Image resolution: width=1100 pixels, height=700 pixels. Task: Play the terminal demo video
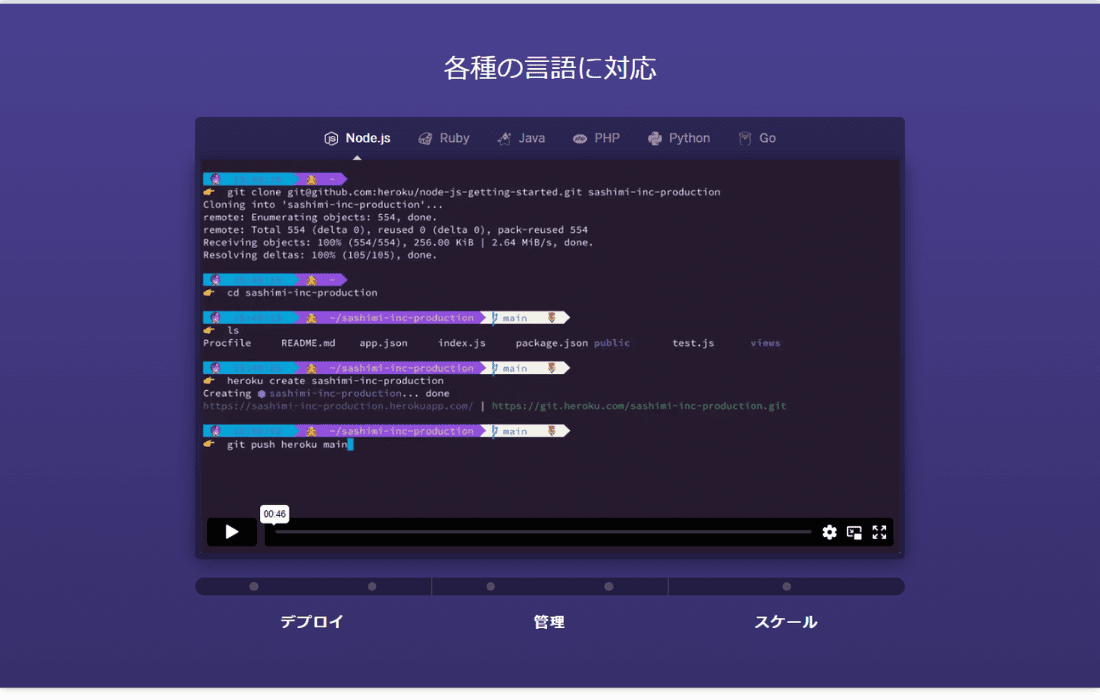232,532
